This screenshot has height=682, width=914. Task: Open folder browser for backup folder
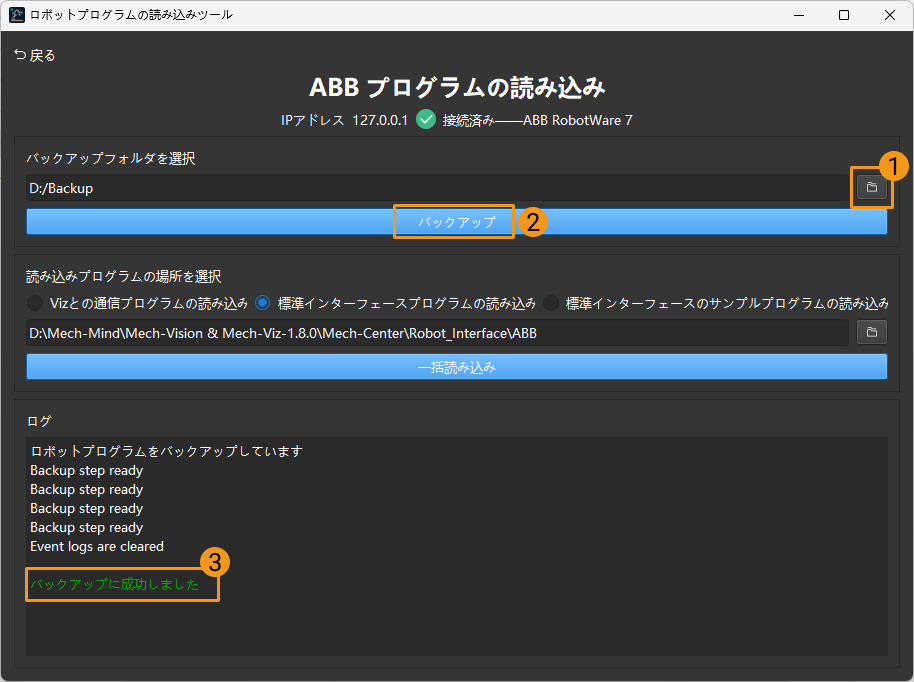[x=871, y=187]
